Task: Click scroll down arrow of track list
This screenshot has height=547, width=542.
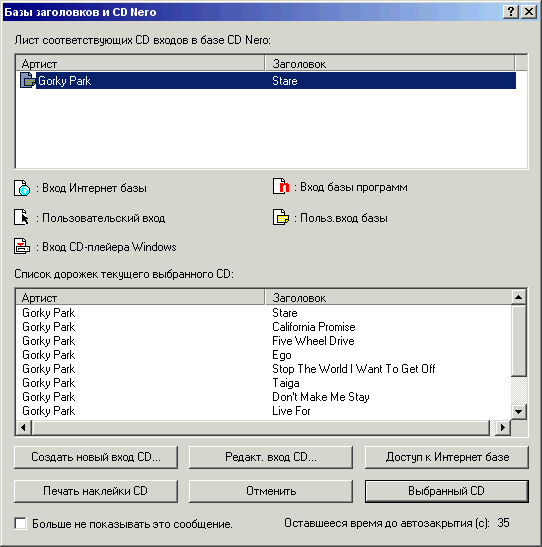Action: (518, 412)
